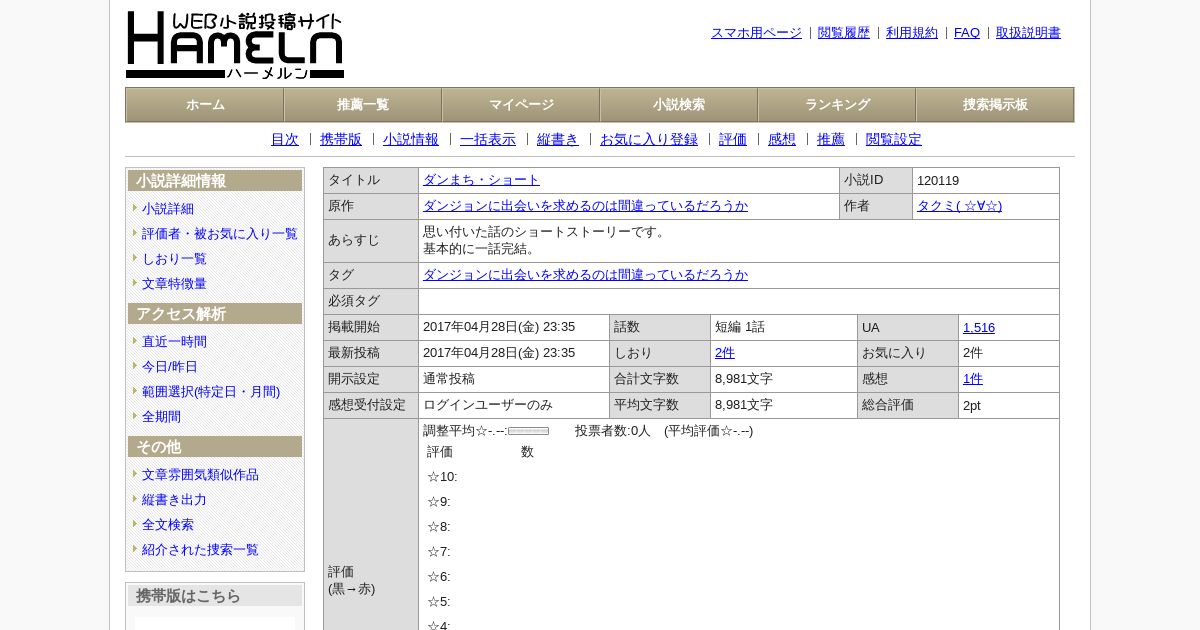Open しおり一覧 in the sidebar
The height and width of the screenshot is (630, 1200).
click(174, 259)
